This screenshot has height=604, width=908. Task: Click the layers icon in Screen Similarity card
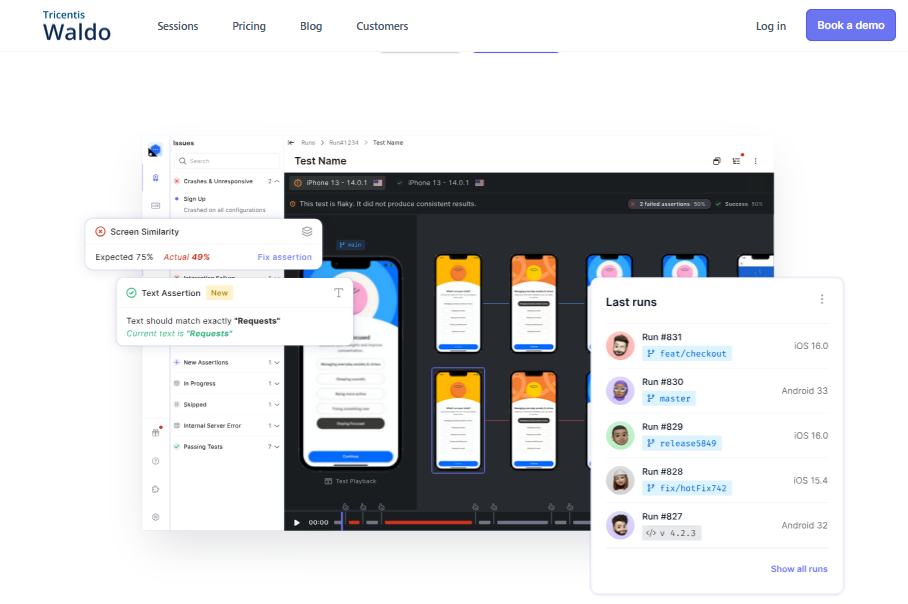click(307, 231)
